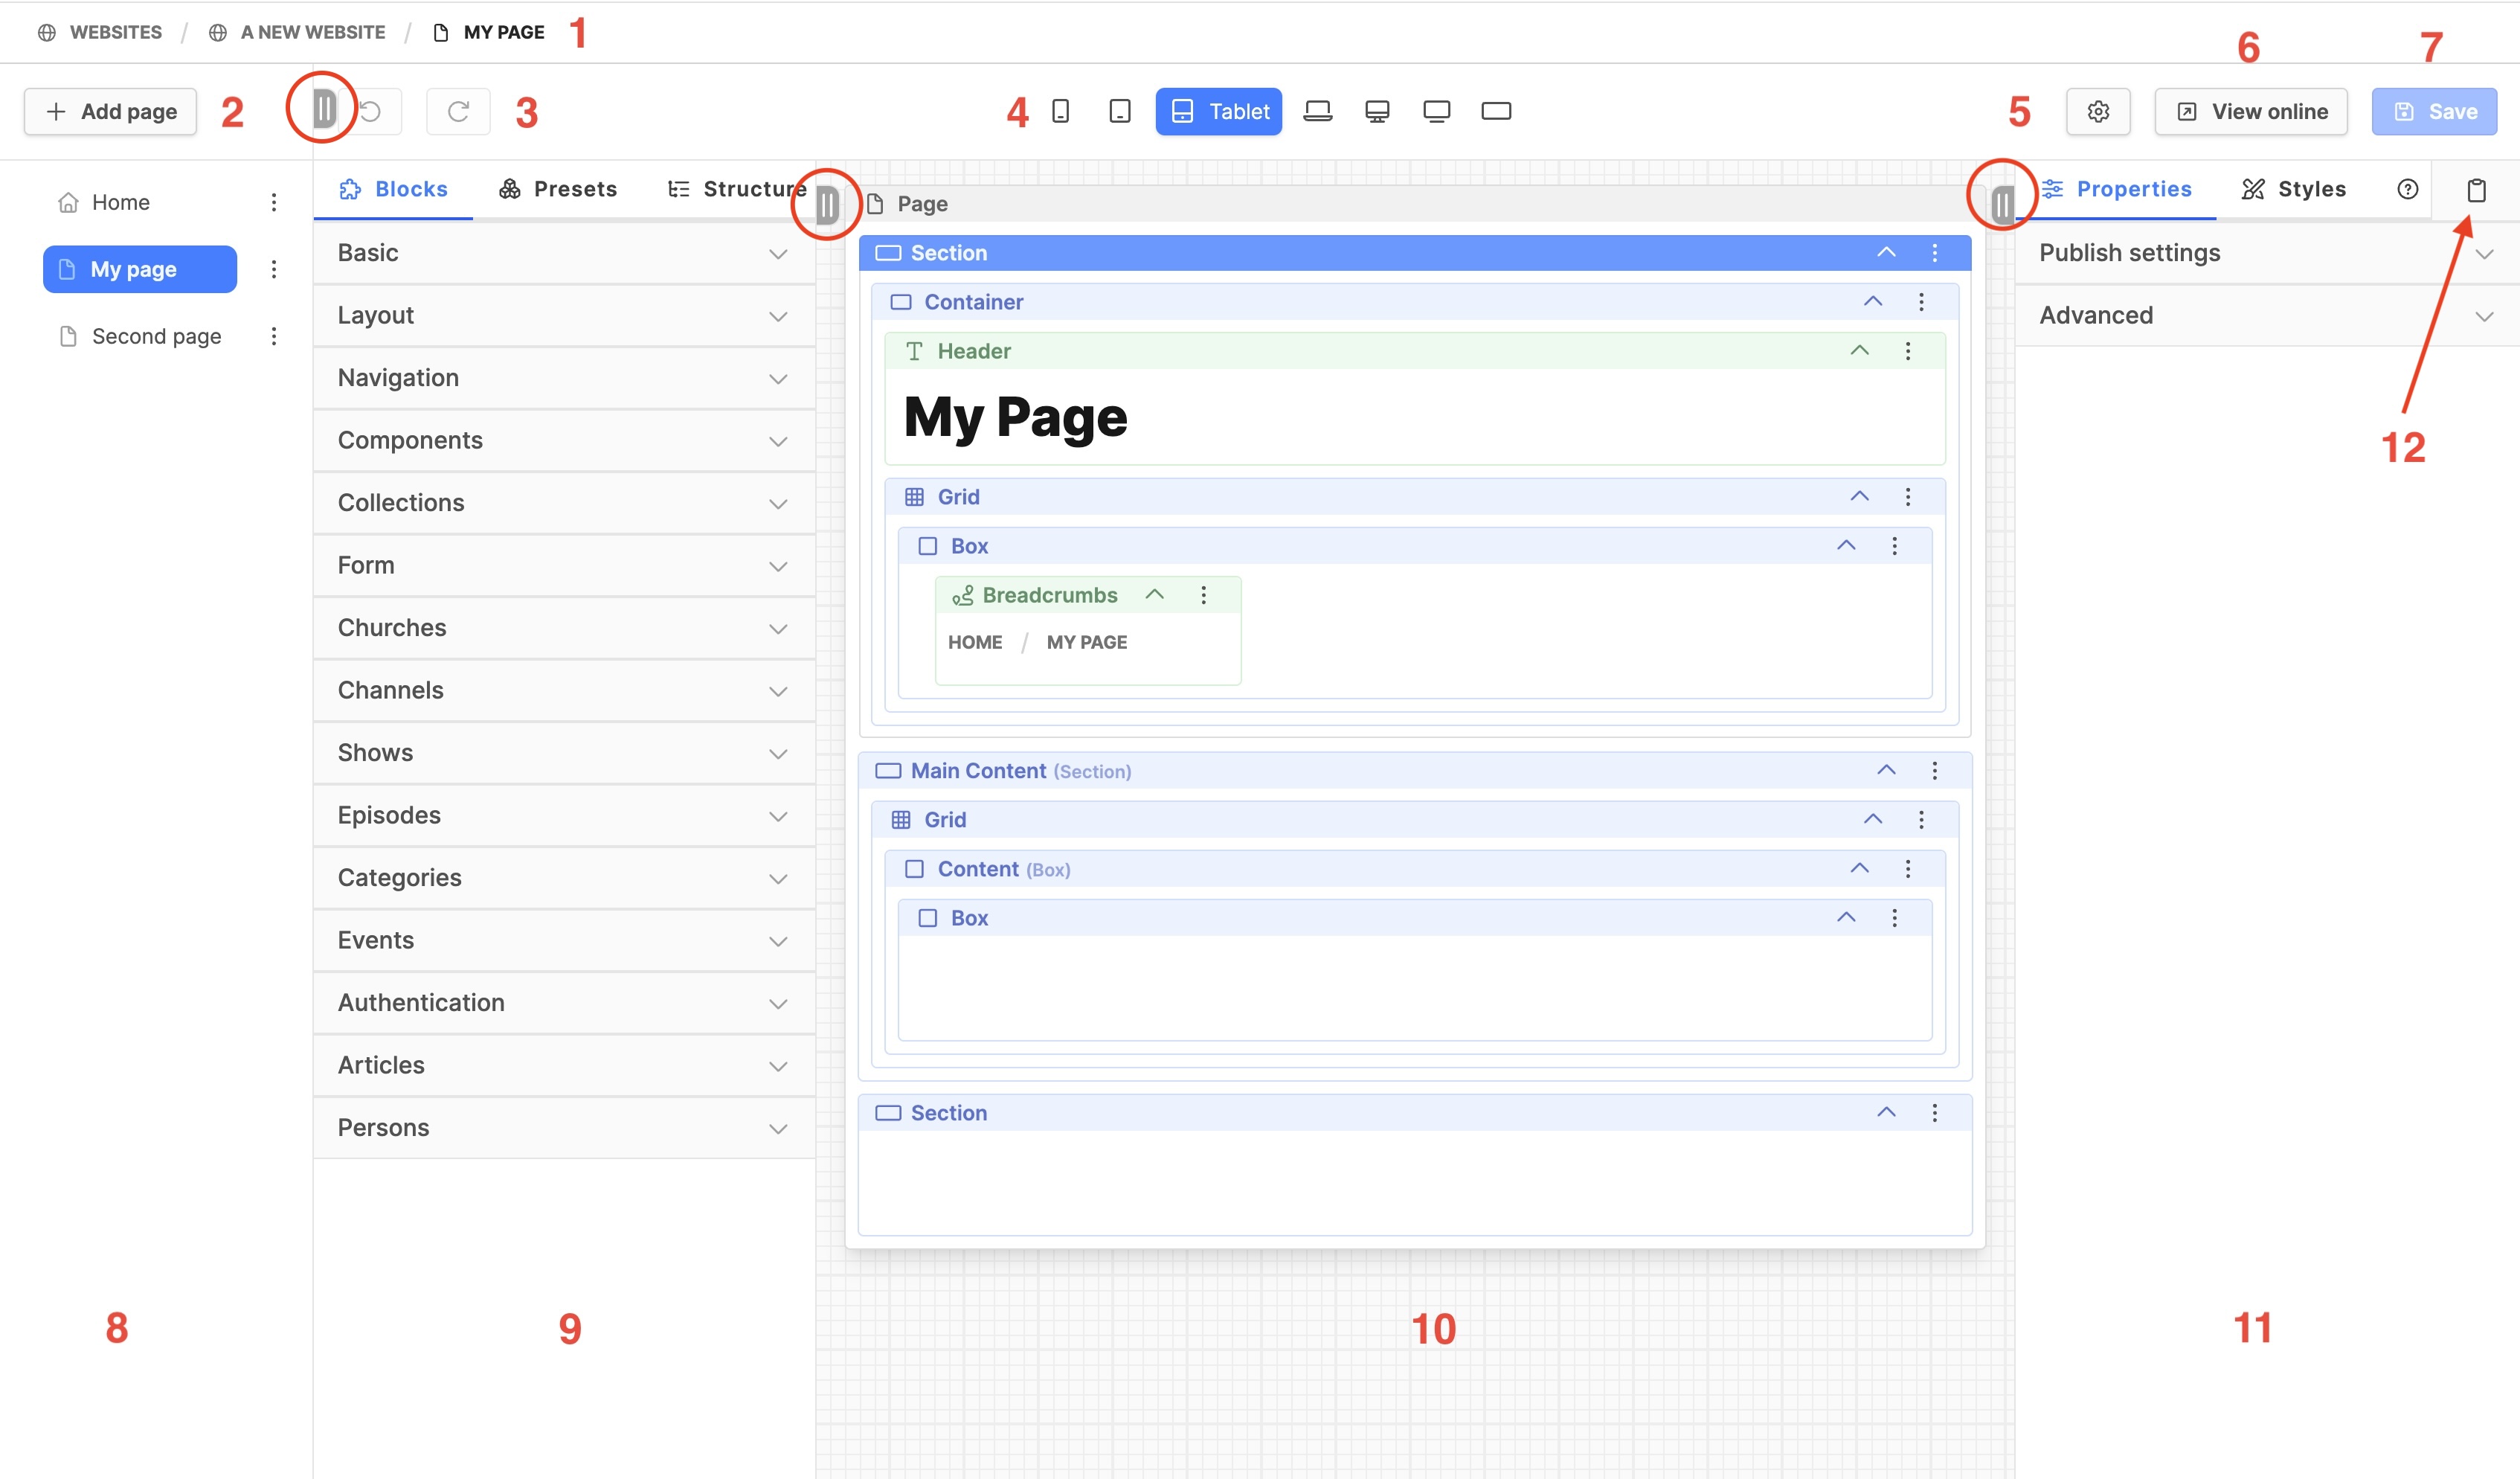Expand Publish settings panel
The height and width of the screenshot is (1479, 2520).
pyautogui.click(x=2264, y=253)
